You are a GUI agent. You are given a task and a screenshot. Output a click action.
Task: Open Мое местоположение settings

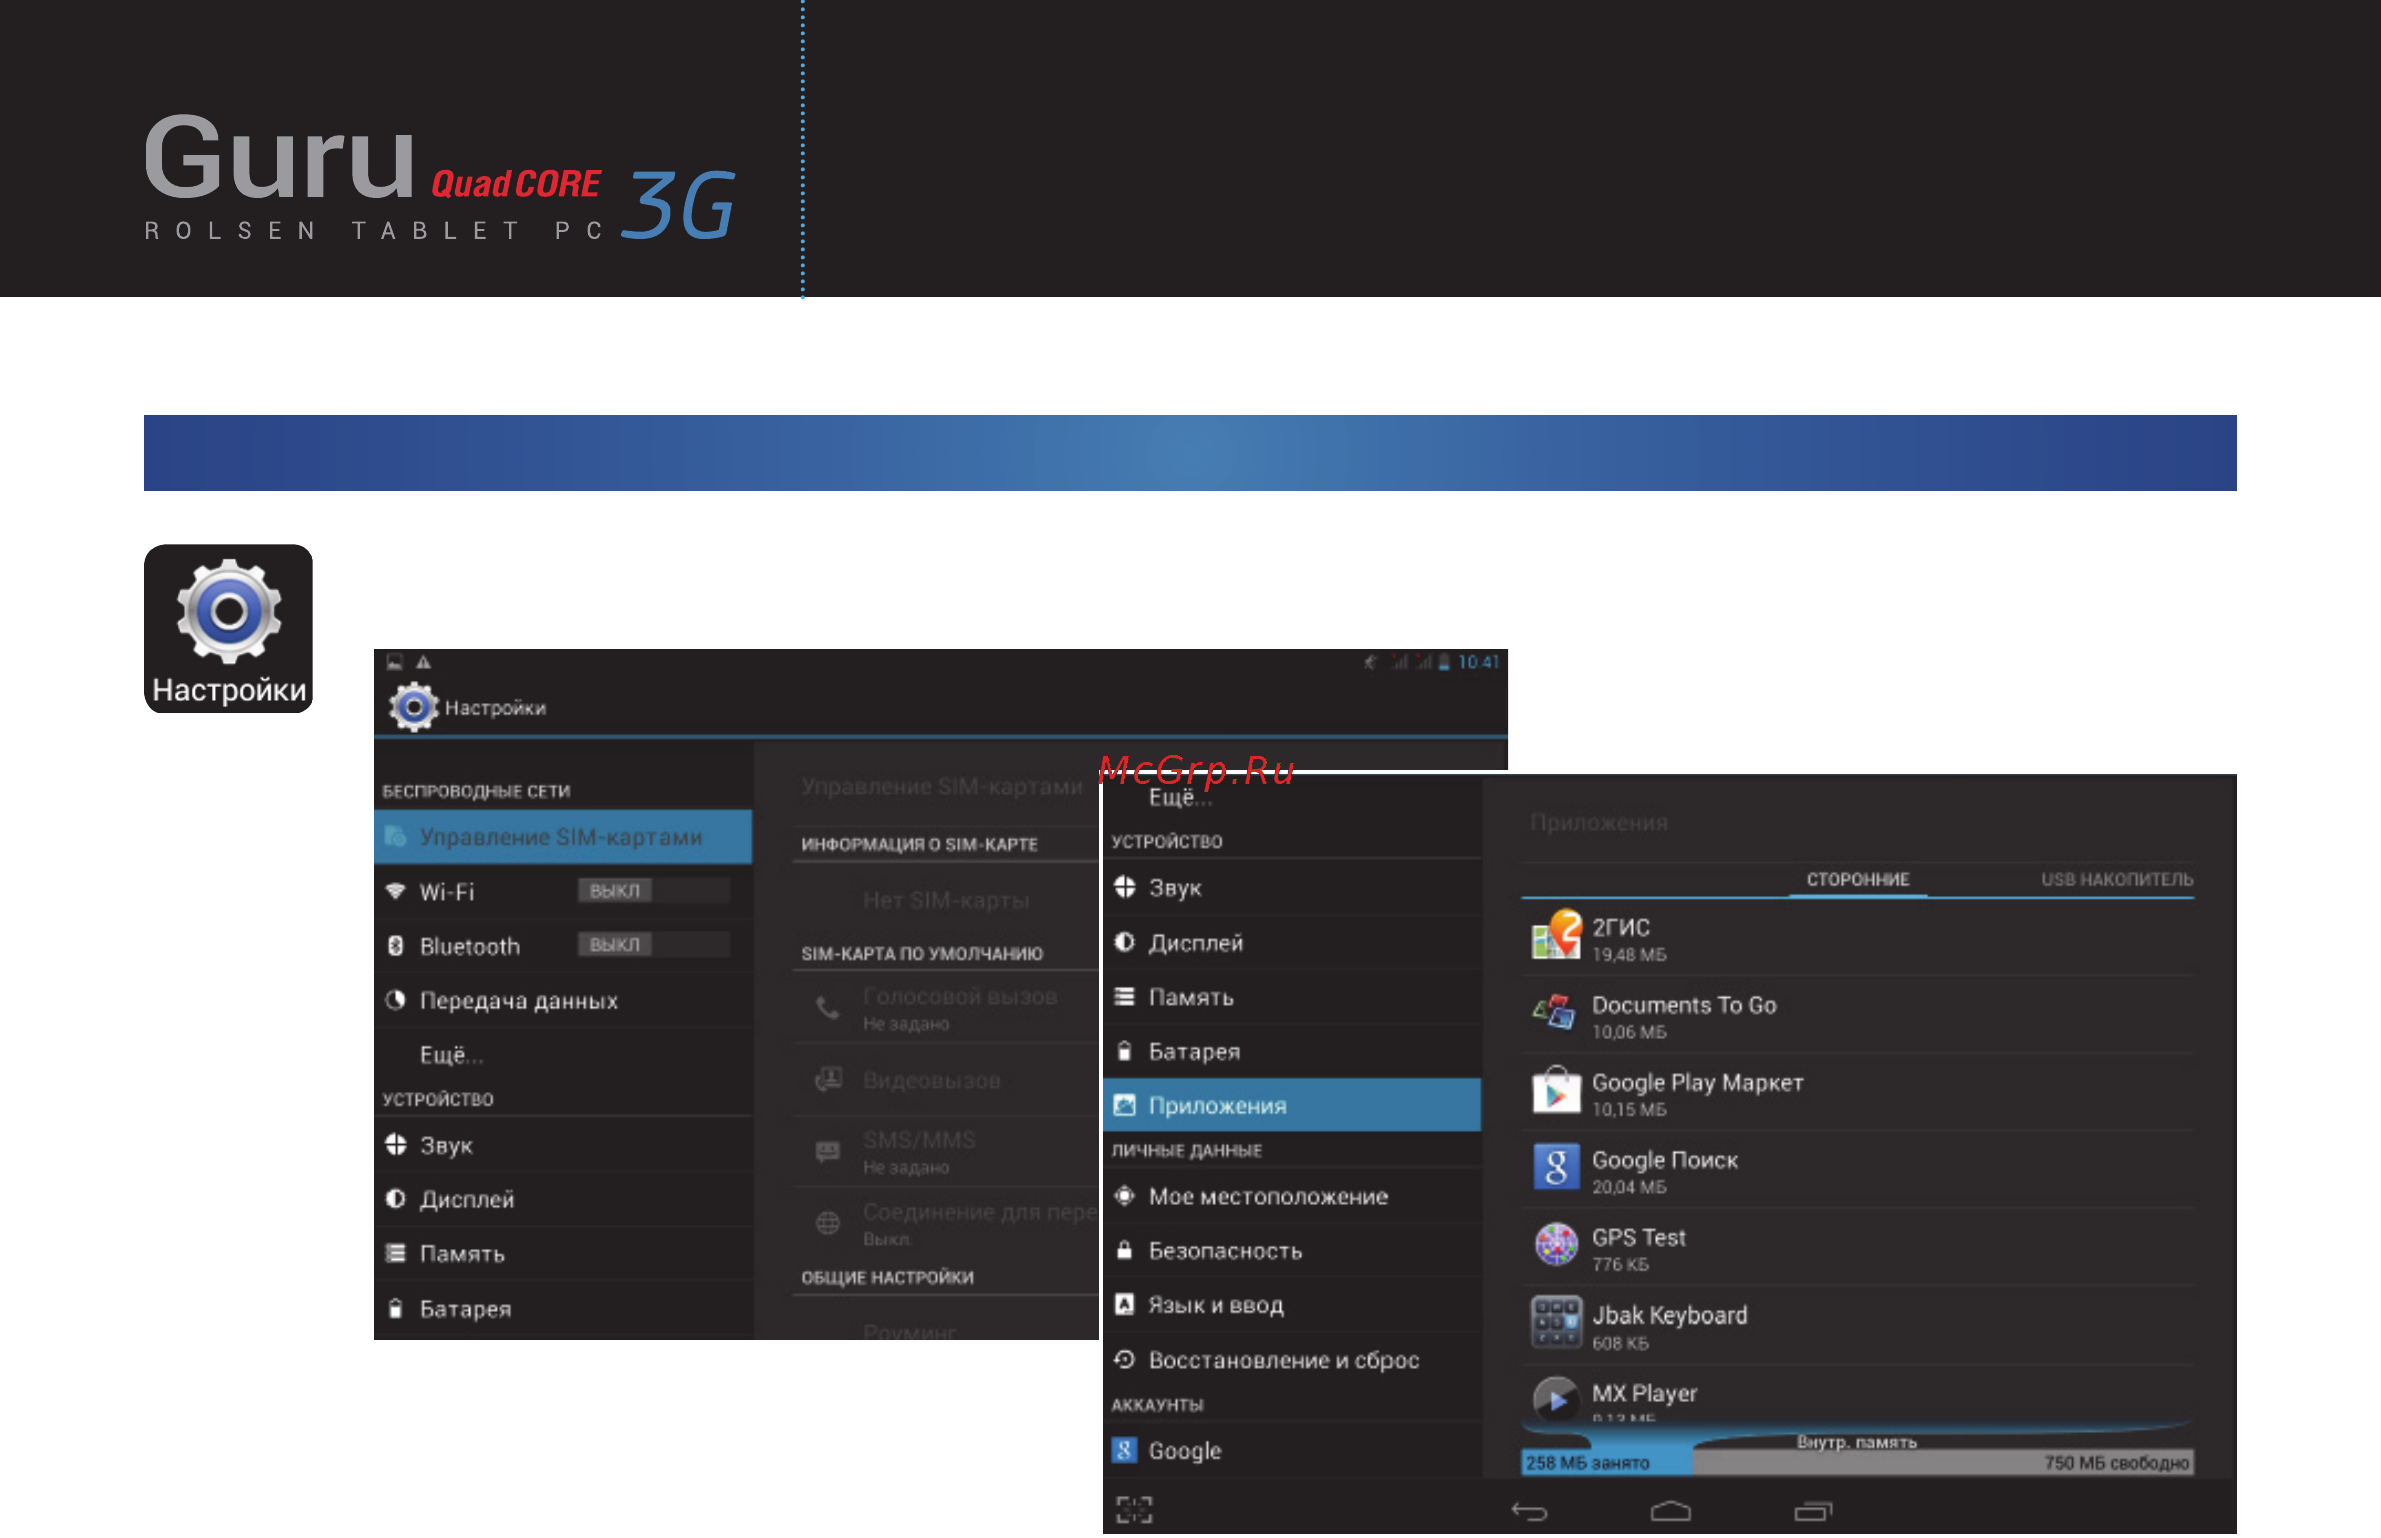click(x=1292, y=1196)
